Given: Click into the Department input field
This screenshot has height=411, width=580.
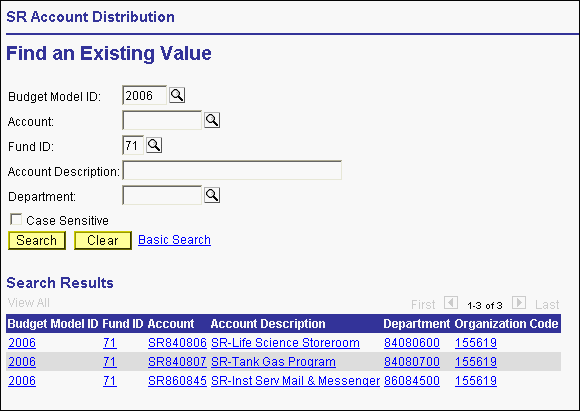Looking at the screenshot, I should (162, 195).
